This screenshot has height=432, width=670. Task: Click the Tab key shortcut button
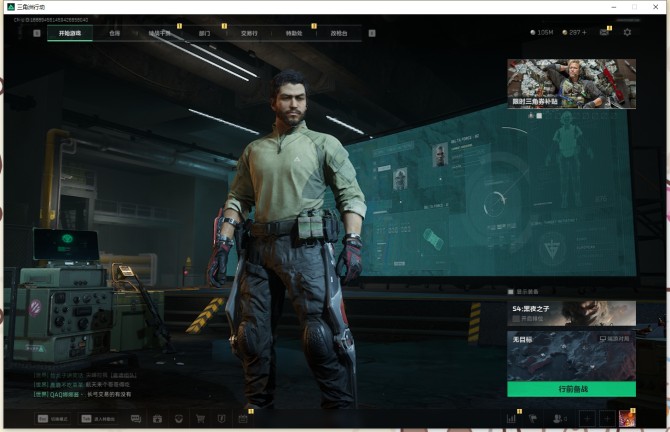coord(98,419)
